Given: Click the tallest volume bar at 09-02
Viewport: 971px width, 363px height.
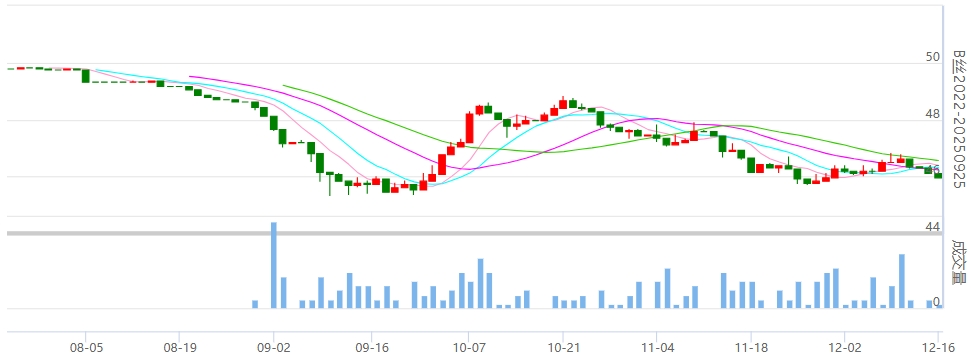Looking at the screenshot, I should pyautogui.click(x=274, y=265).
